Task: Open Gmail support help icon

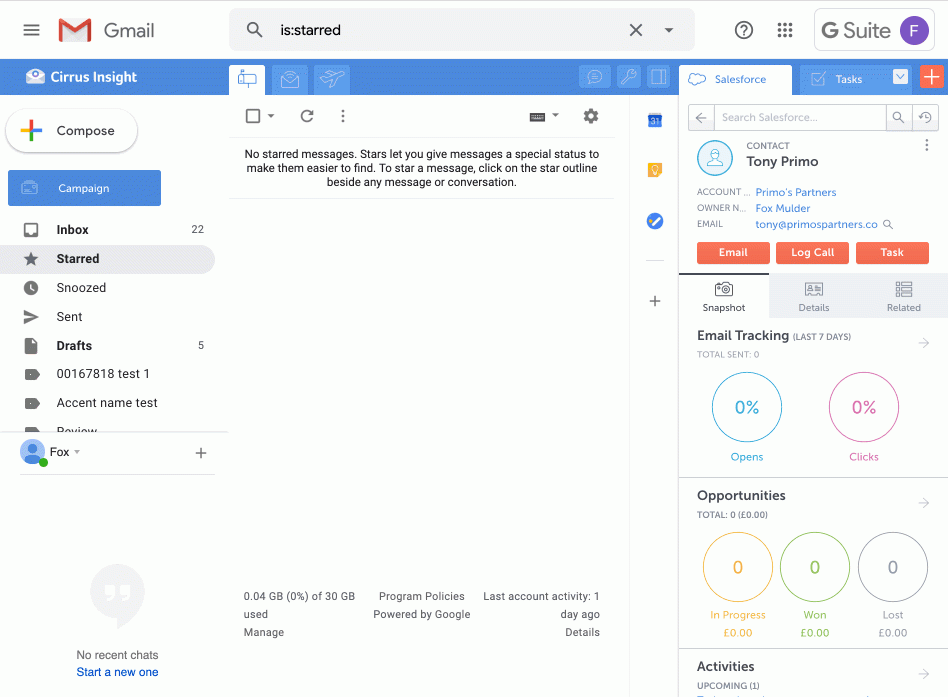Action: coord(744,30)
